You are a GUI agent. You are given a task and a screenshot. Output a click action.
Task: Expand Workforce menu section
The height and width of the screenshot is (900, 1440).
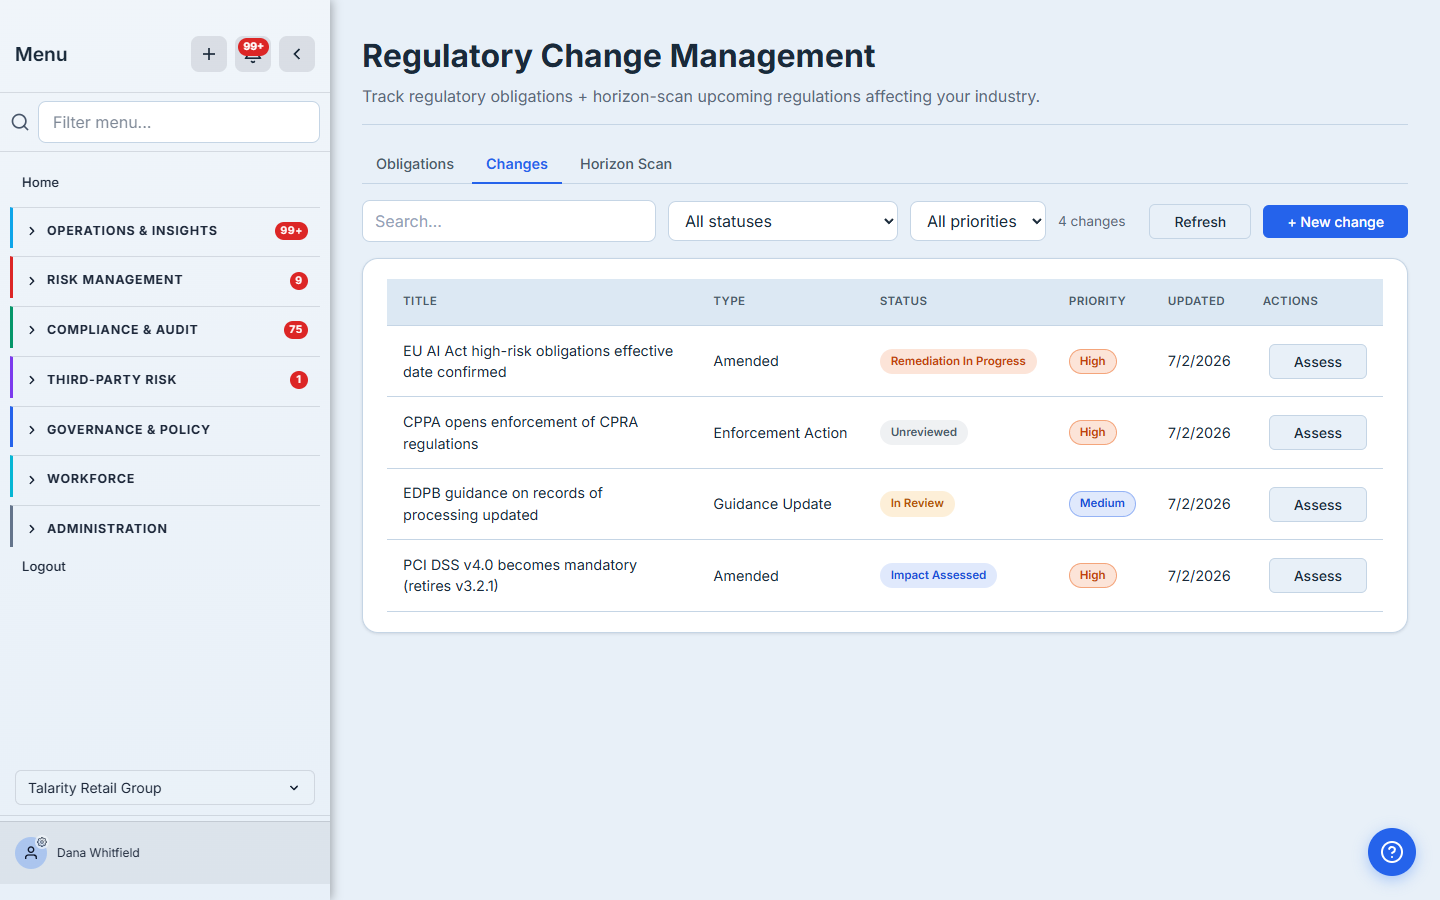[x=165, y=479]
